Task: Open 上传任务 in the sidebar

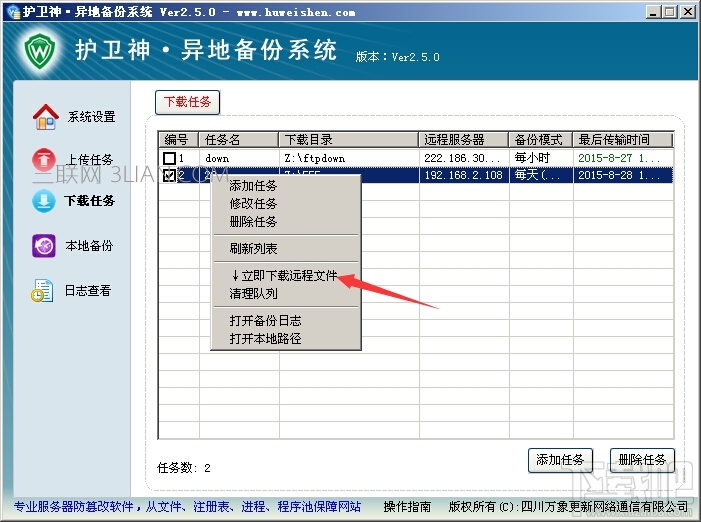Action: tap(89, 160)
